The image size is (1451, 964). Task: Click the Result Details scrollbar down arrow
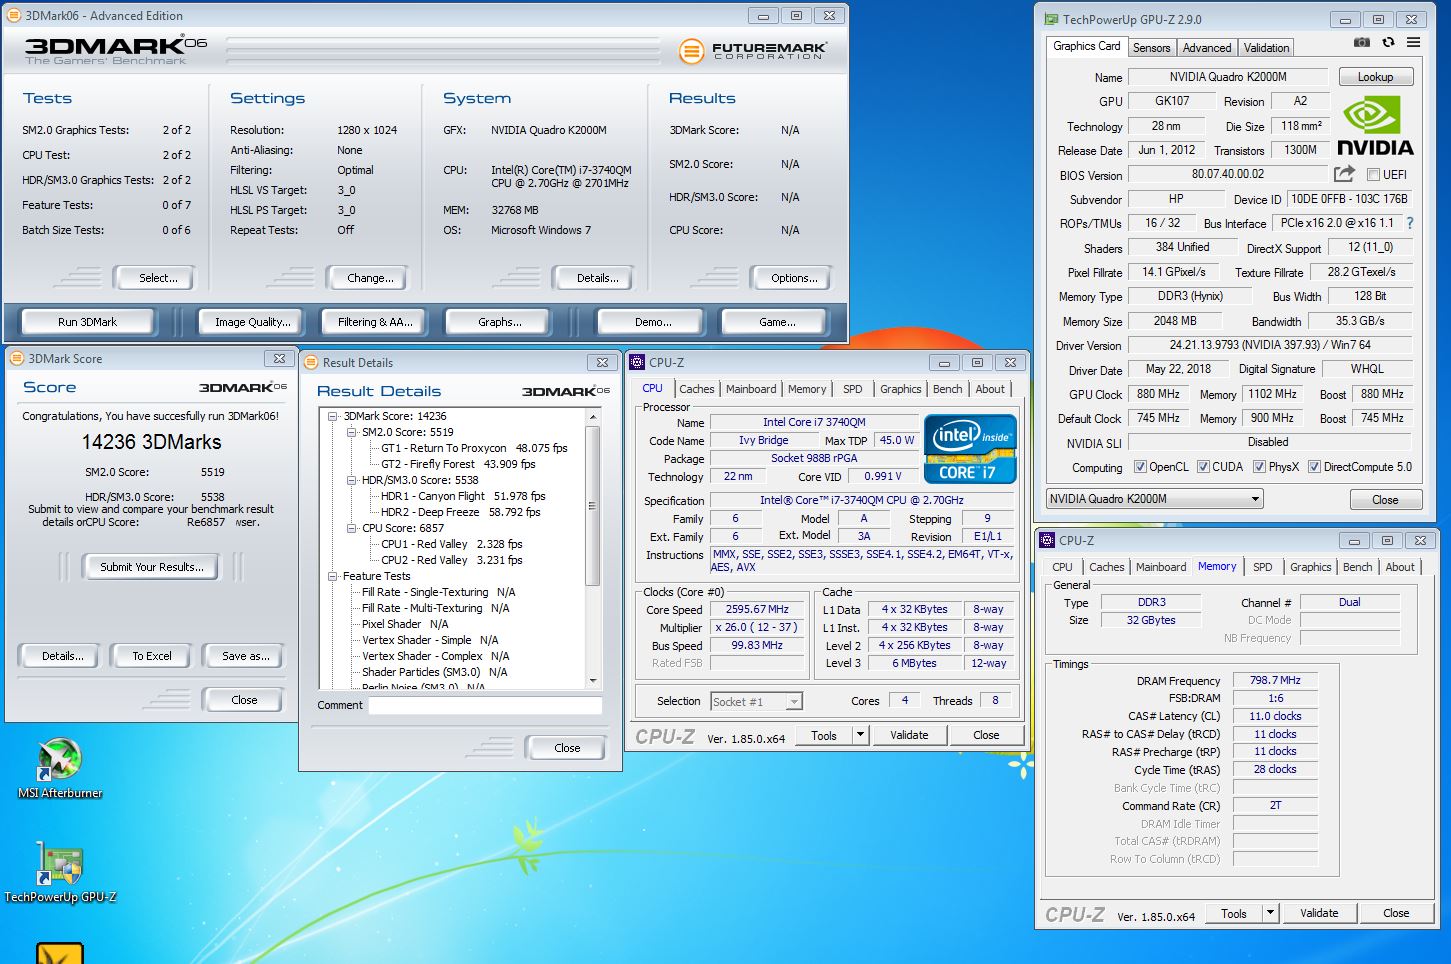click(x=592, y=680)
